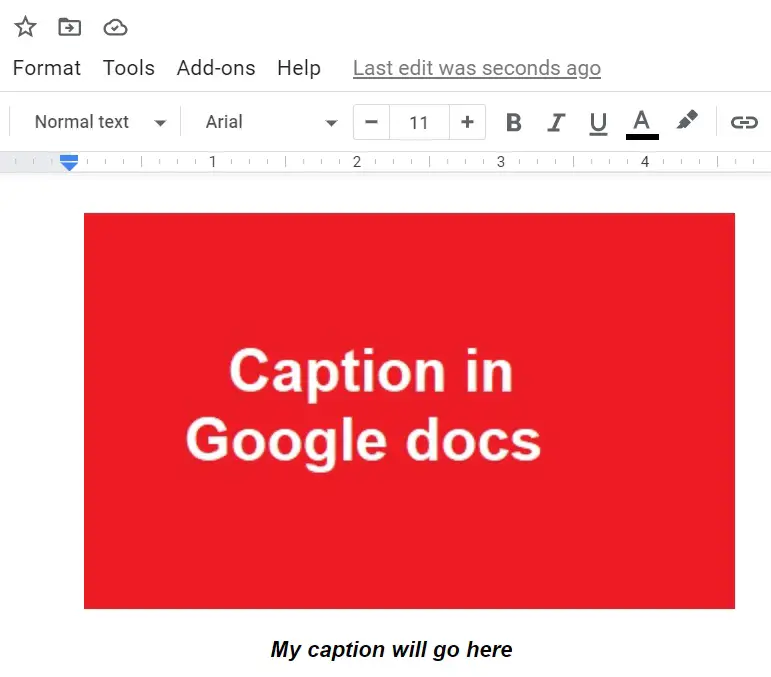The image size is (771, 677).
Task: Click the blue indent marker on ruler
Action: pos(69,162)
